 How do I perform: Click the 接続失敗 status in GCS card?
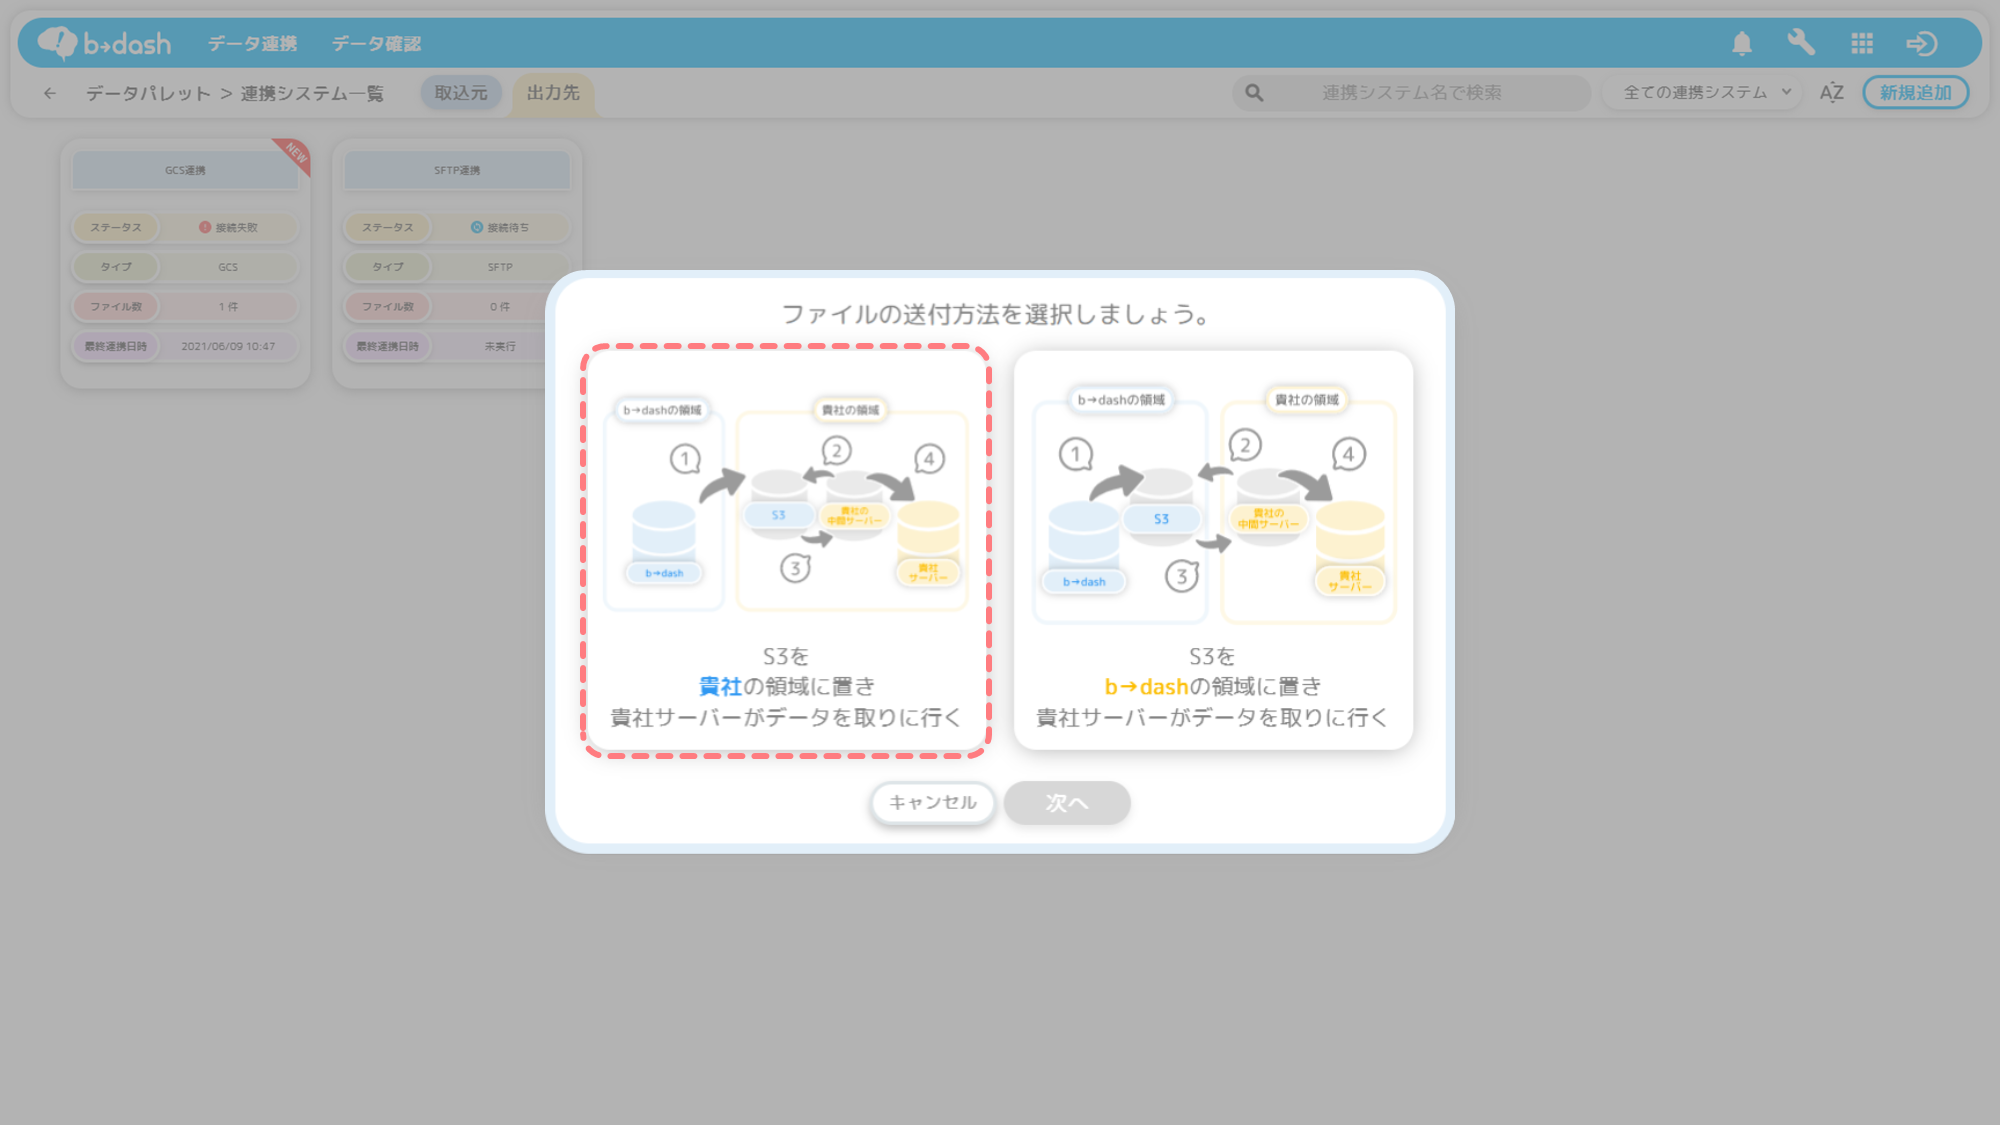(x=228, y=227)
